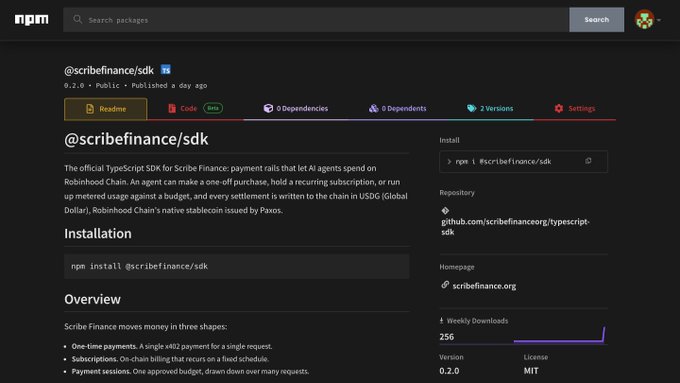The width and height of the screenshot is (680, 383).
Task: Click the Weekly Downloads download icon
Action: pos(441,321)
